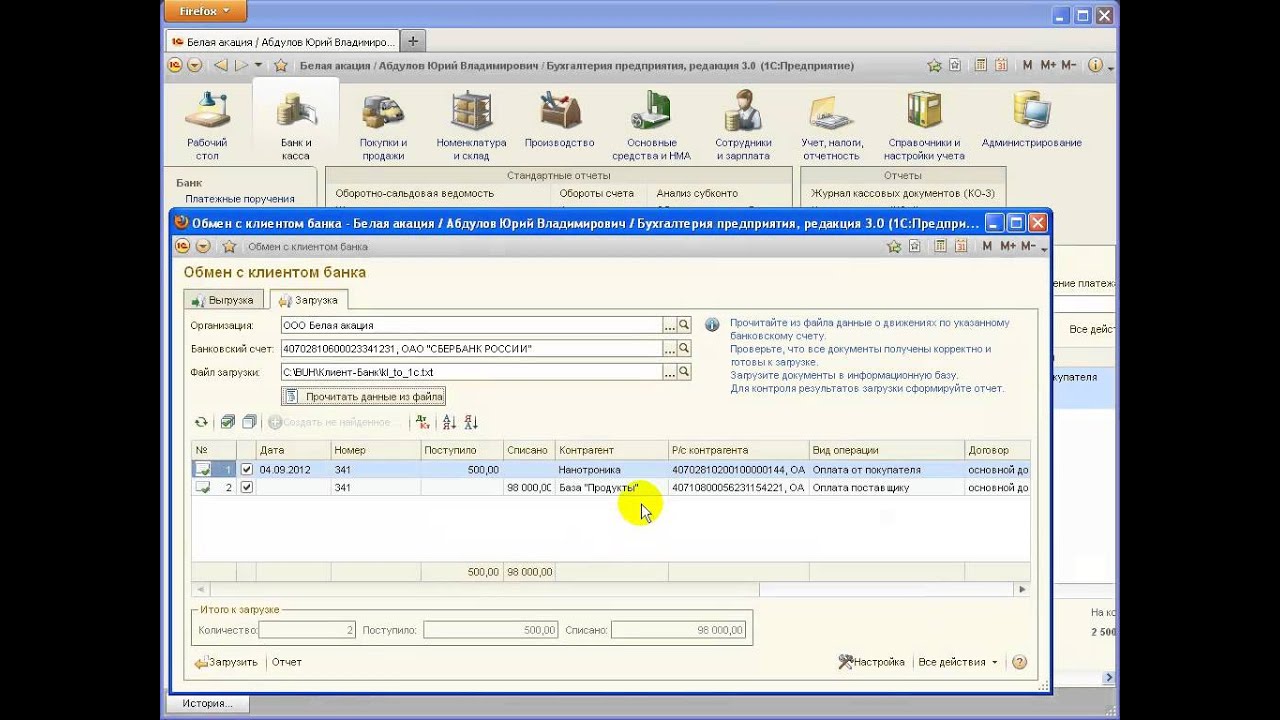Open the Firefox menu dropdown
This screenshot has width=1280, height=720.
(x=204, y=11)
